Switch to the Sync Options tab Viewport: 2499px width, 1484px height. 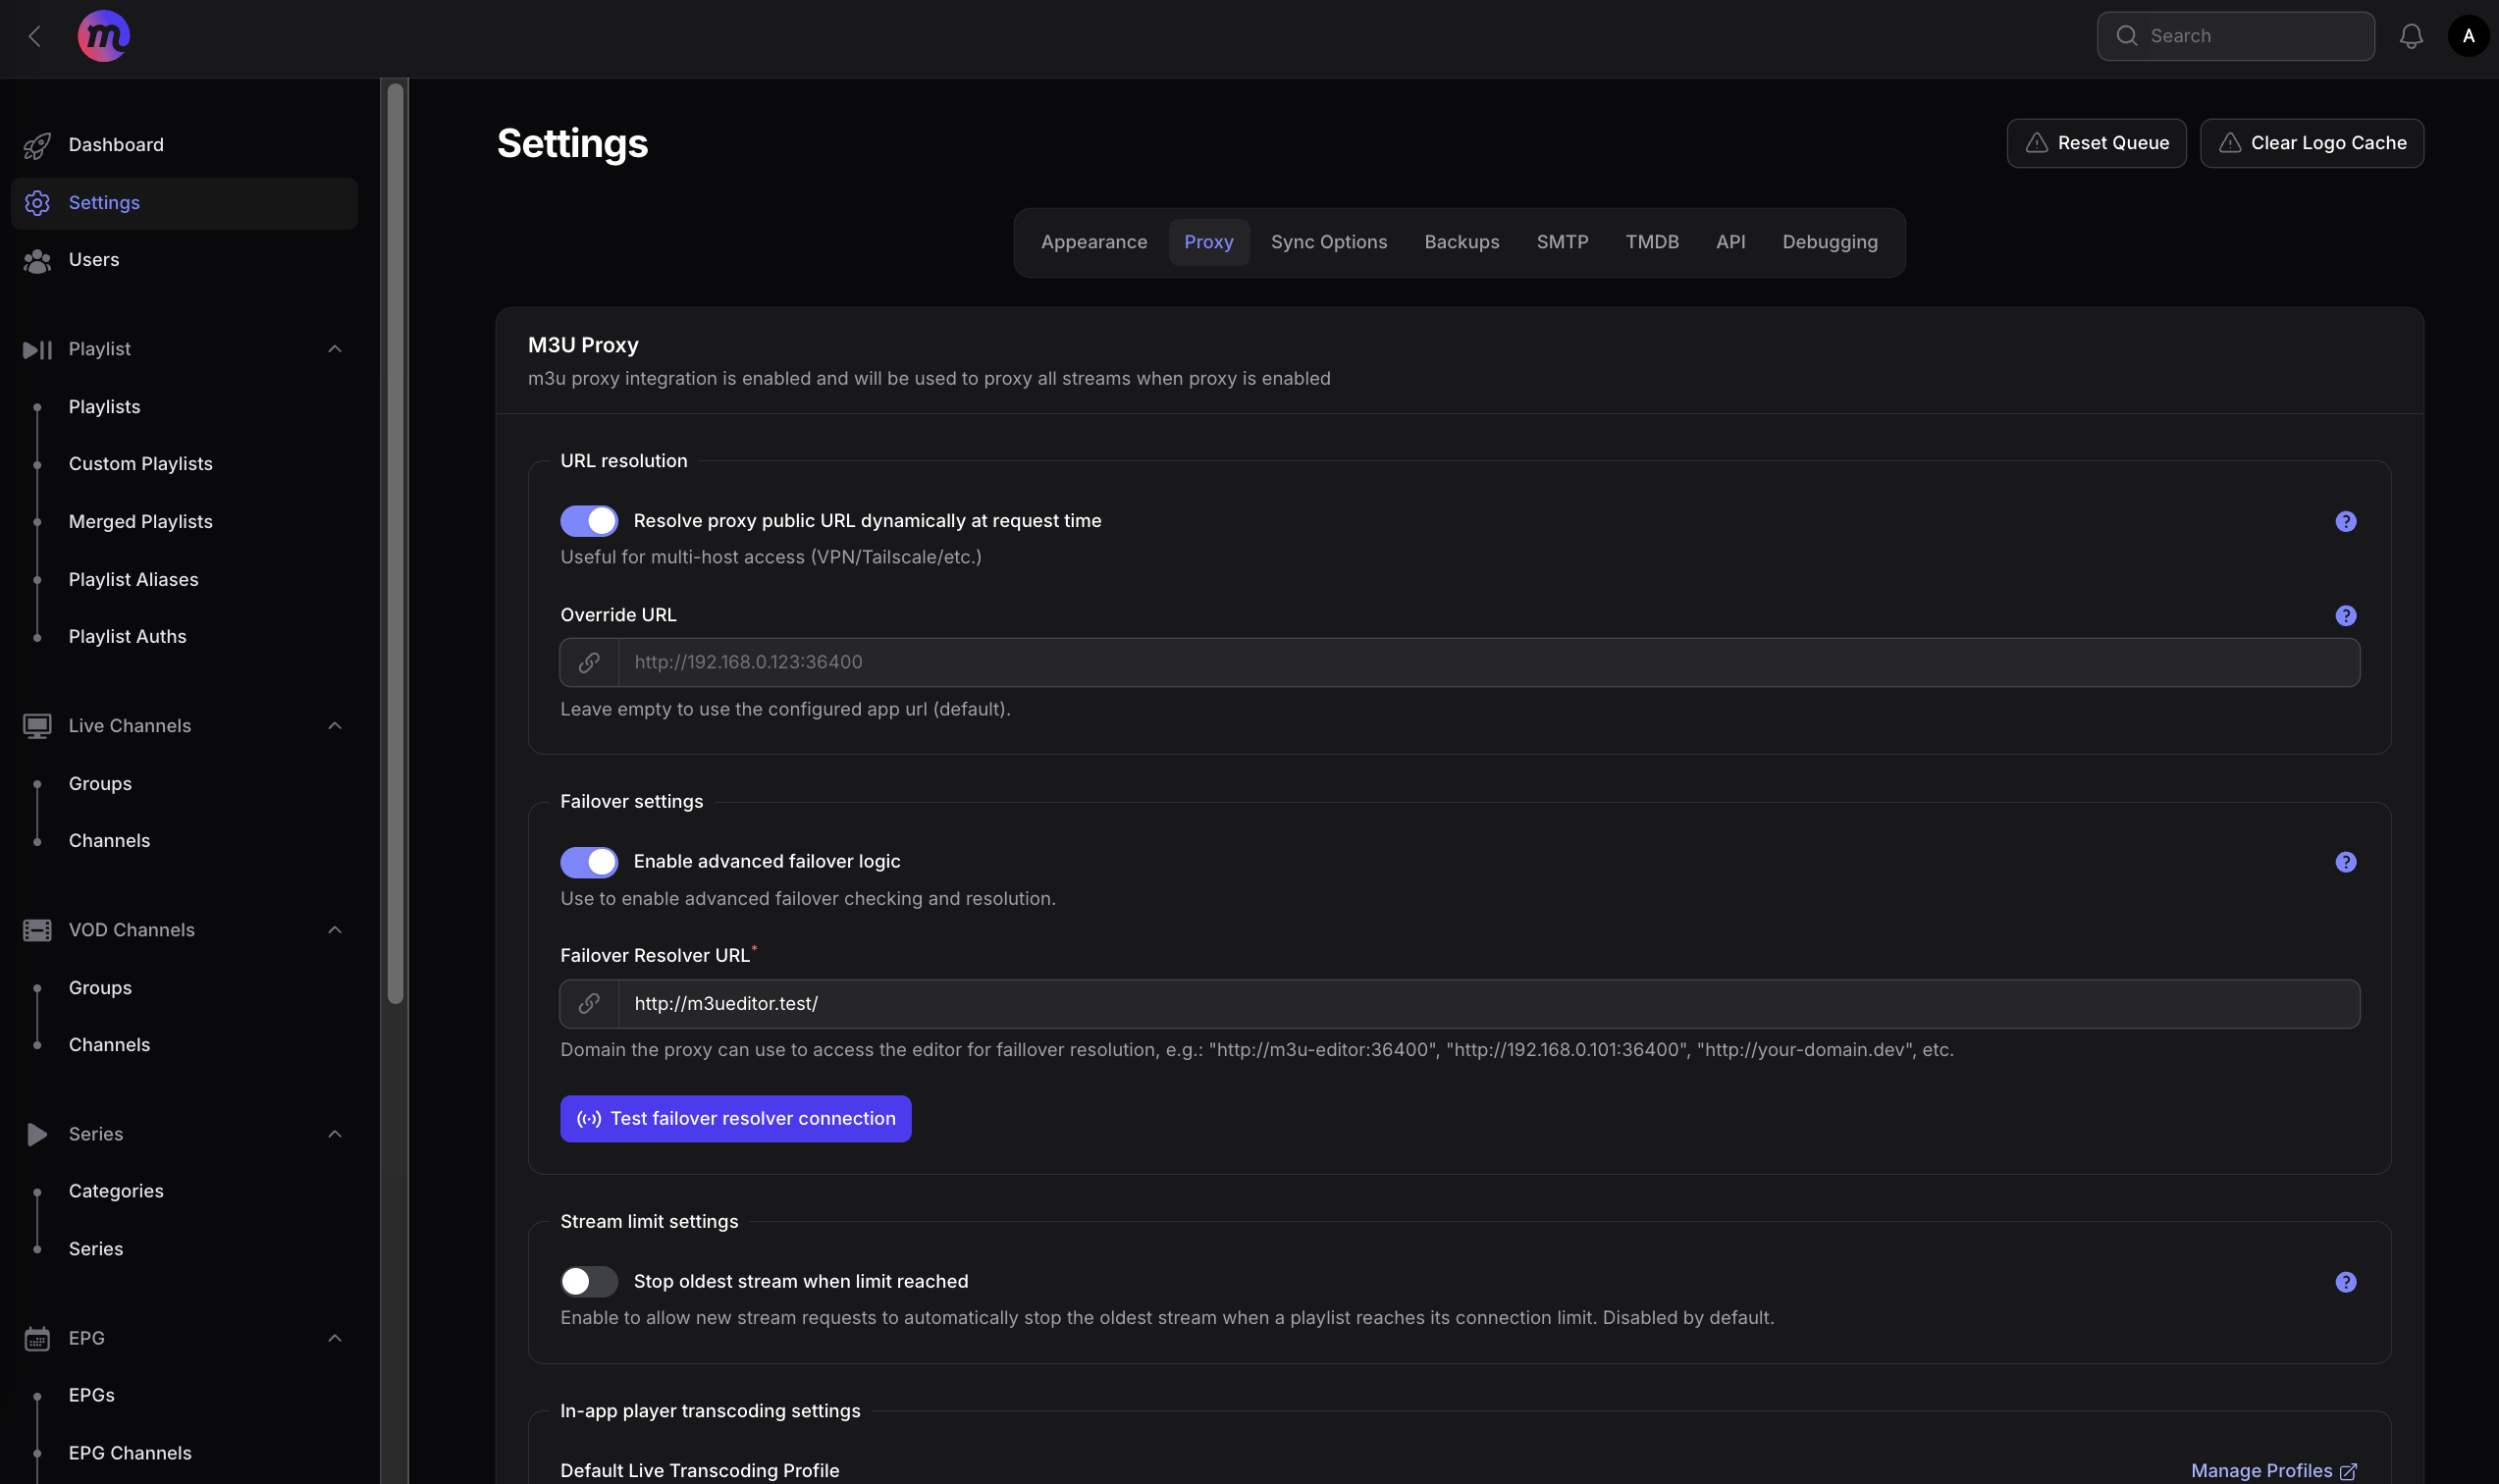(x=1328, y=243)
